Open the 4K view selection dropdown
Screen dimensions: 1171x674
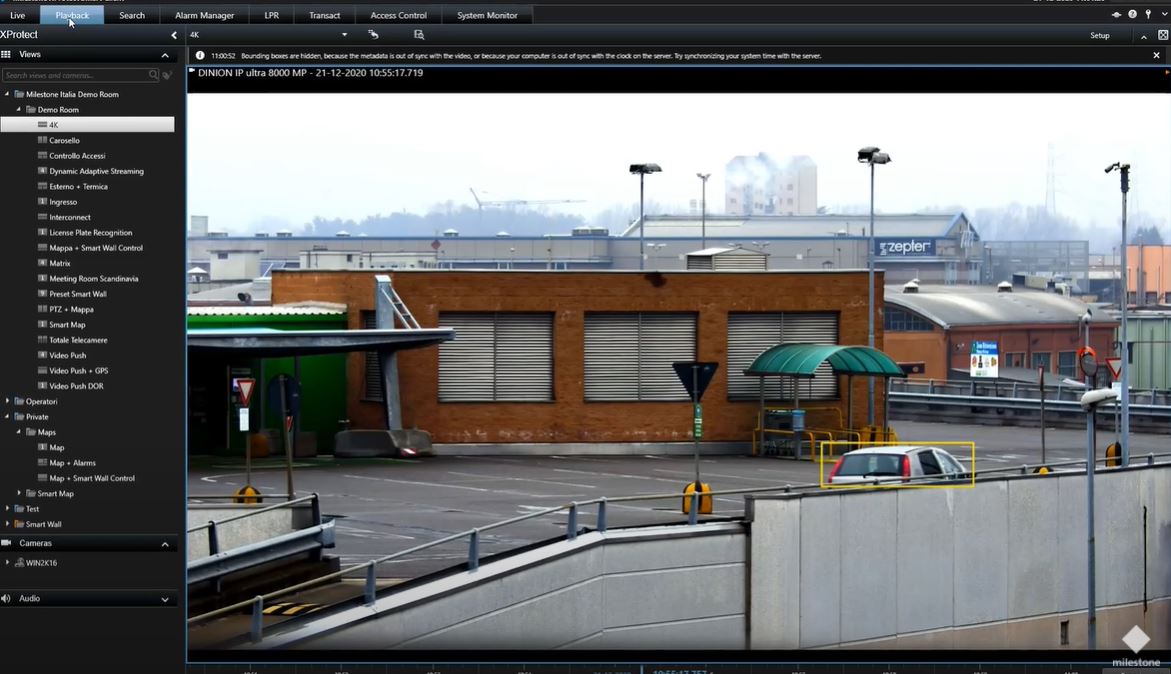point(345,35)
